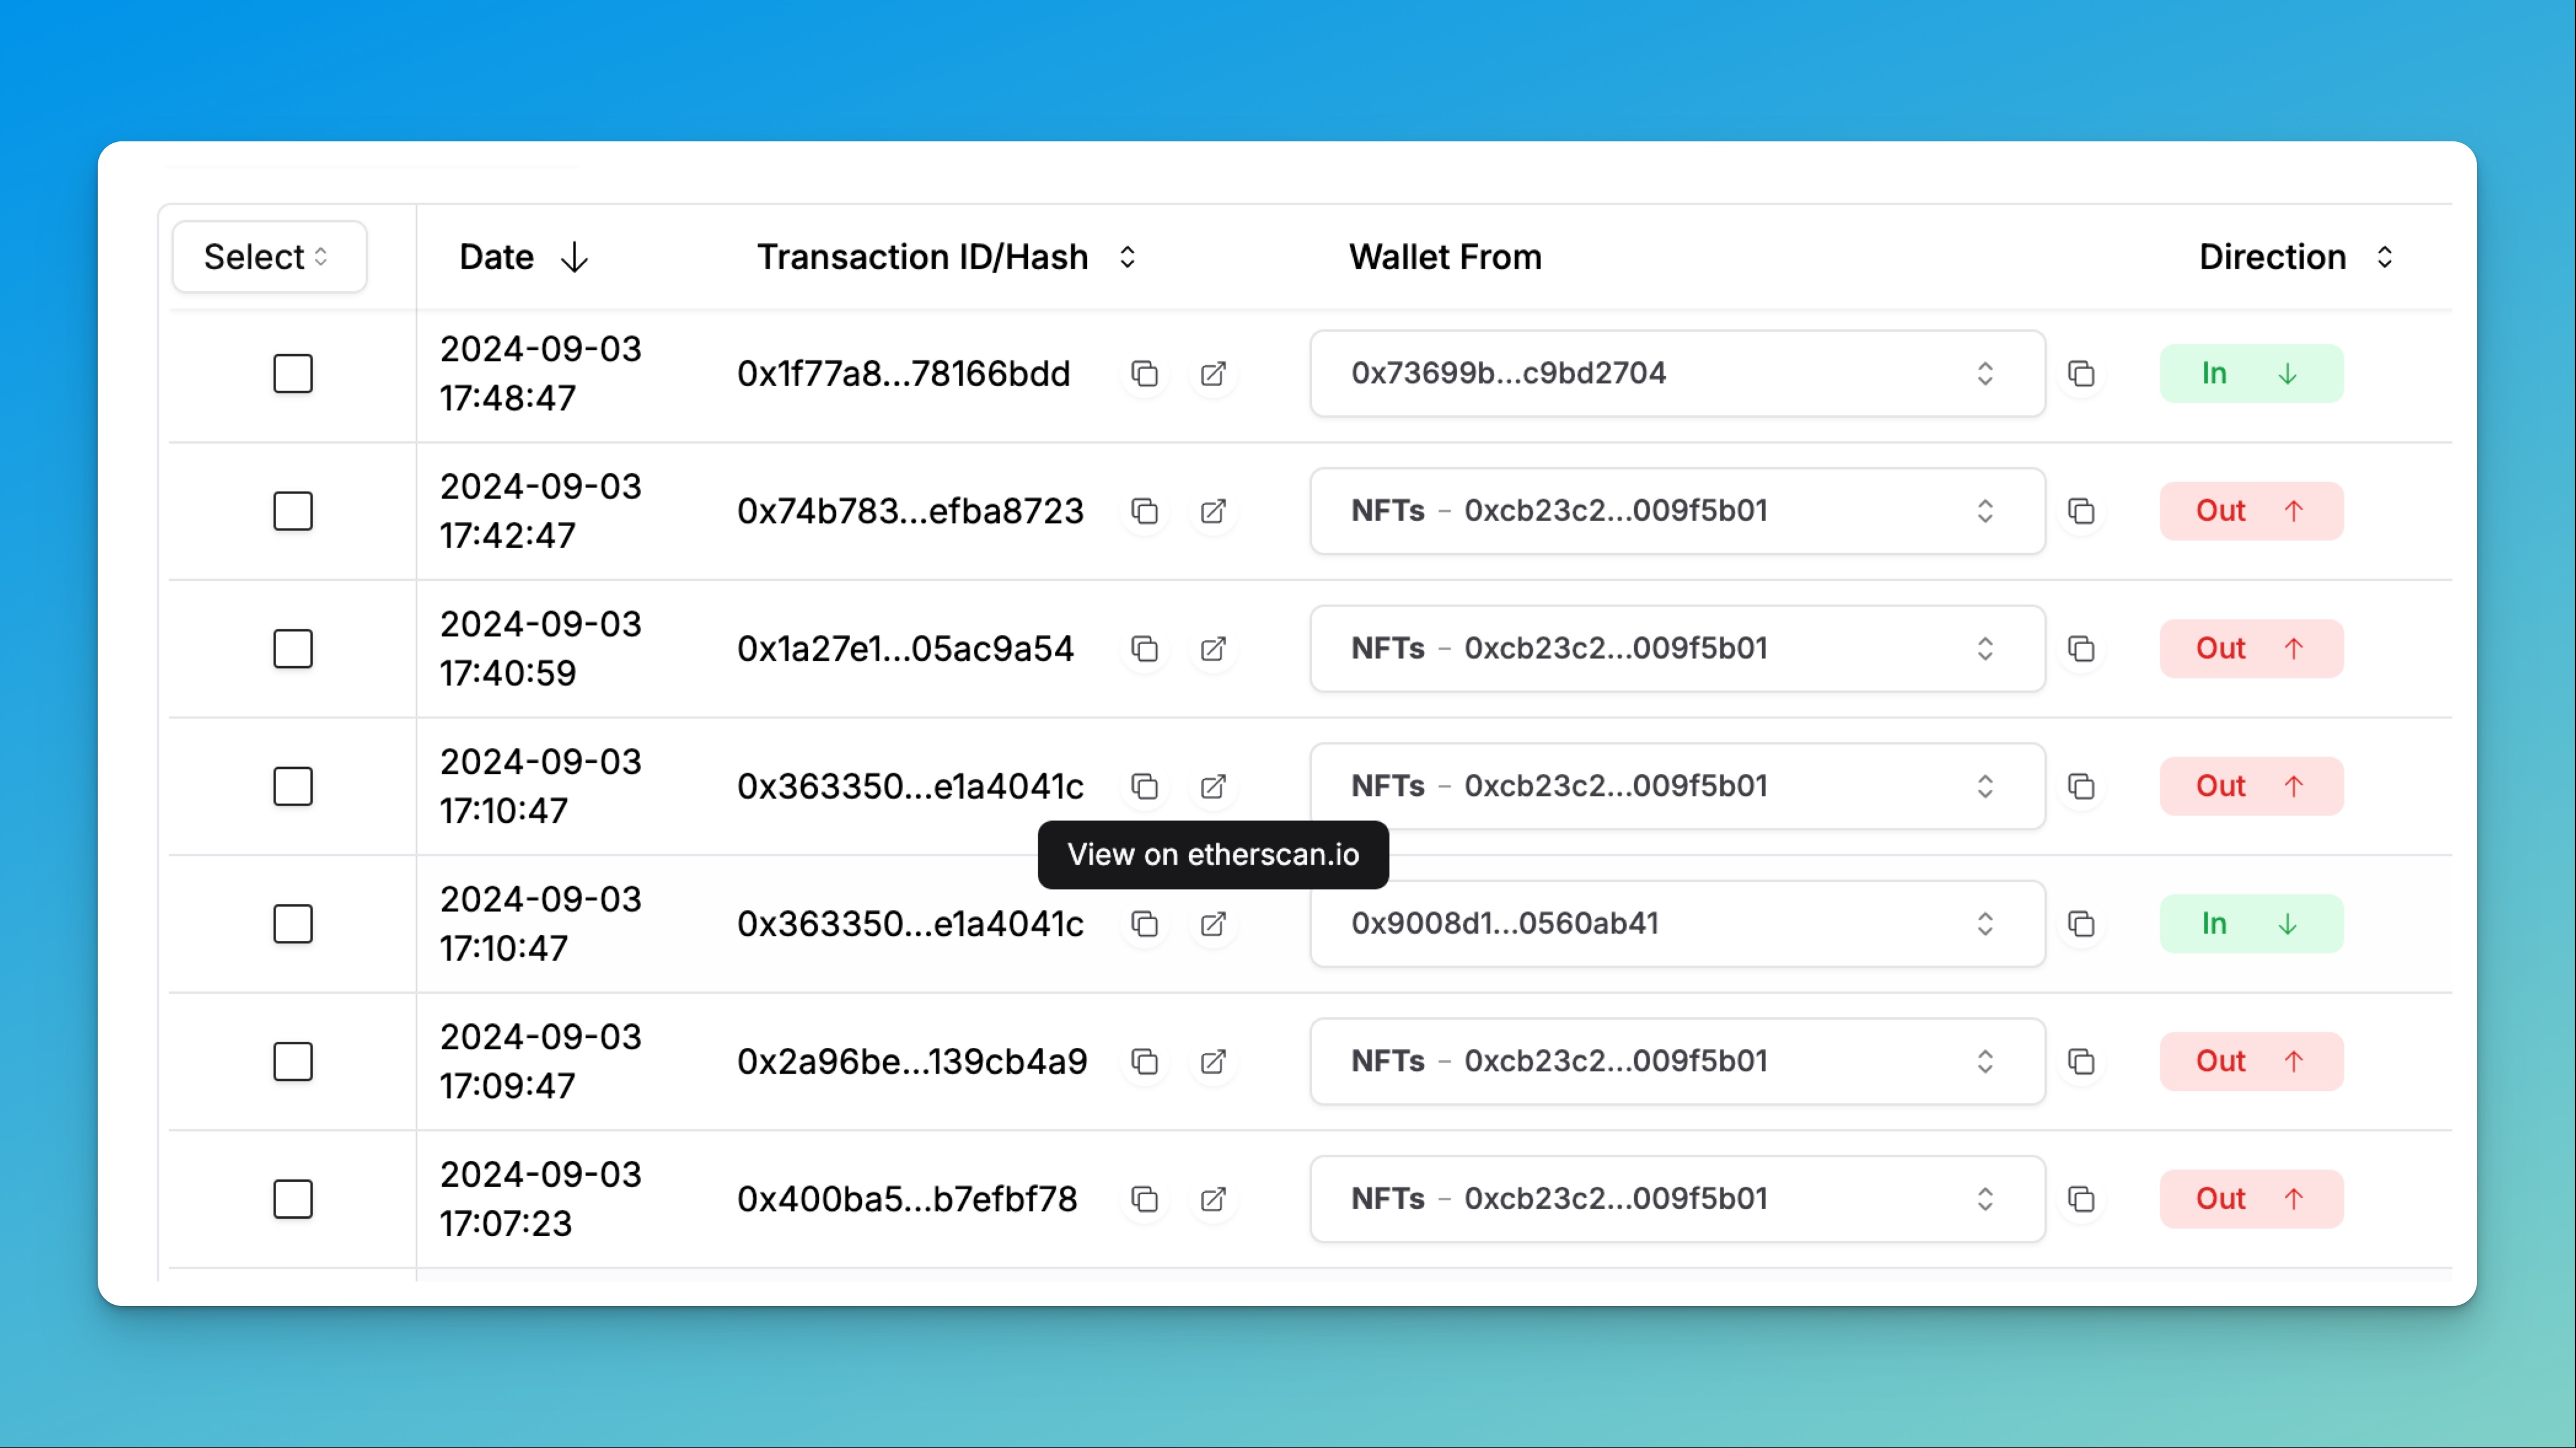Click the In badge on first row

pyautogui.click(x=2250, y=374)
